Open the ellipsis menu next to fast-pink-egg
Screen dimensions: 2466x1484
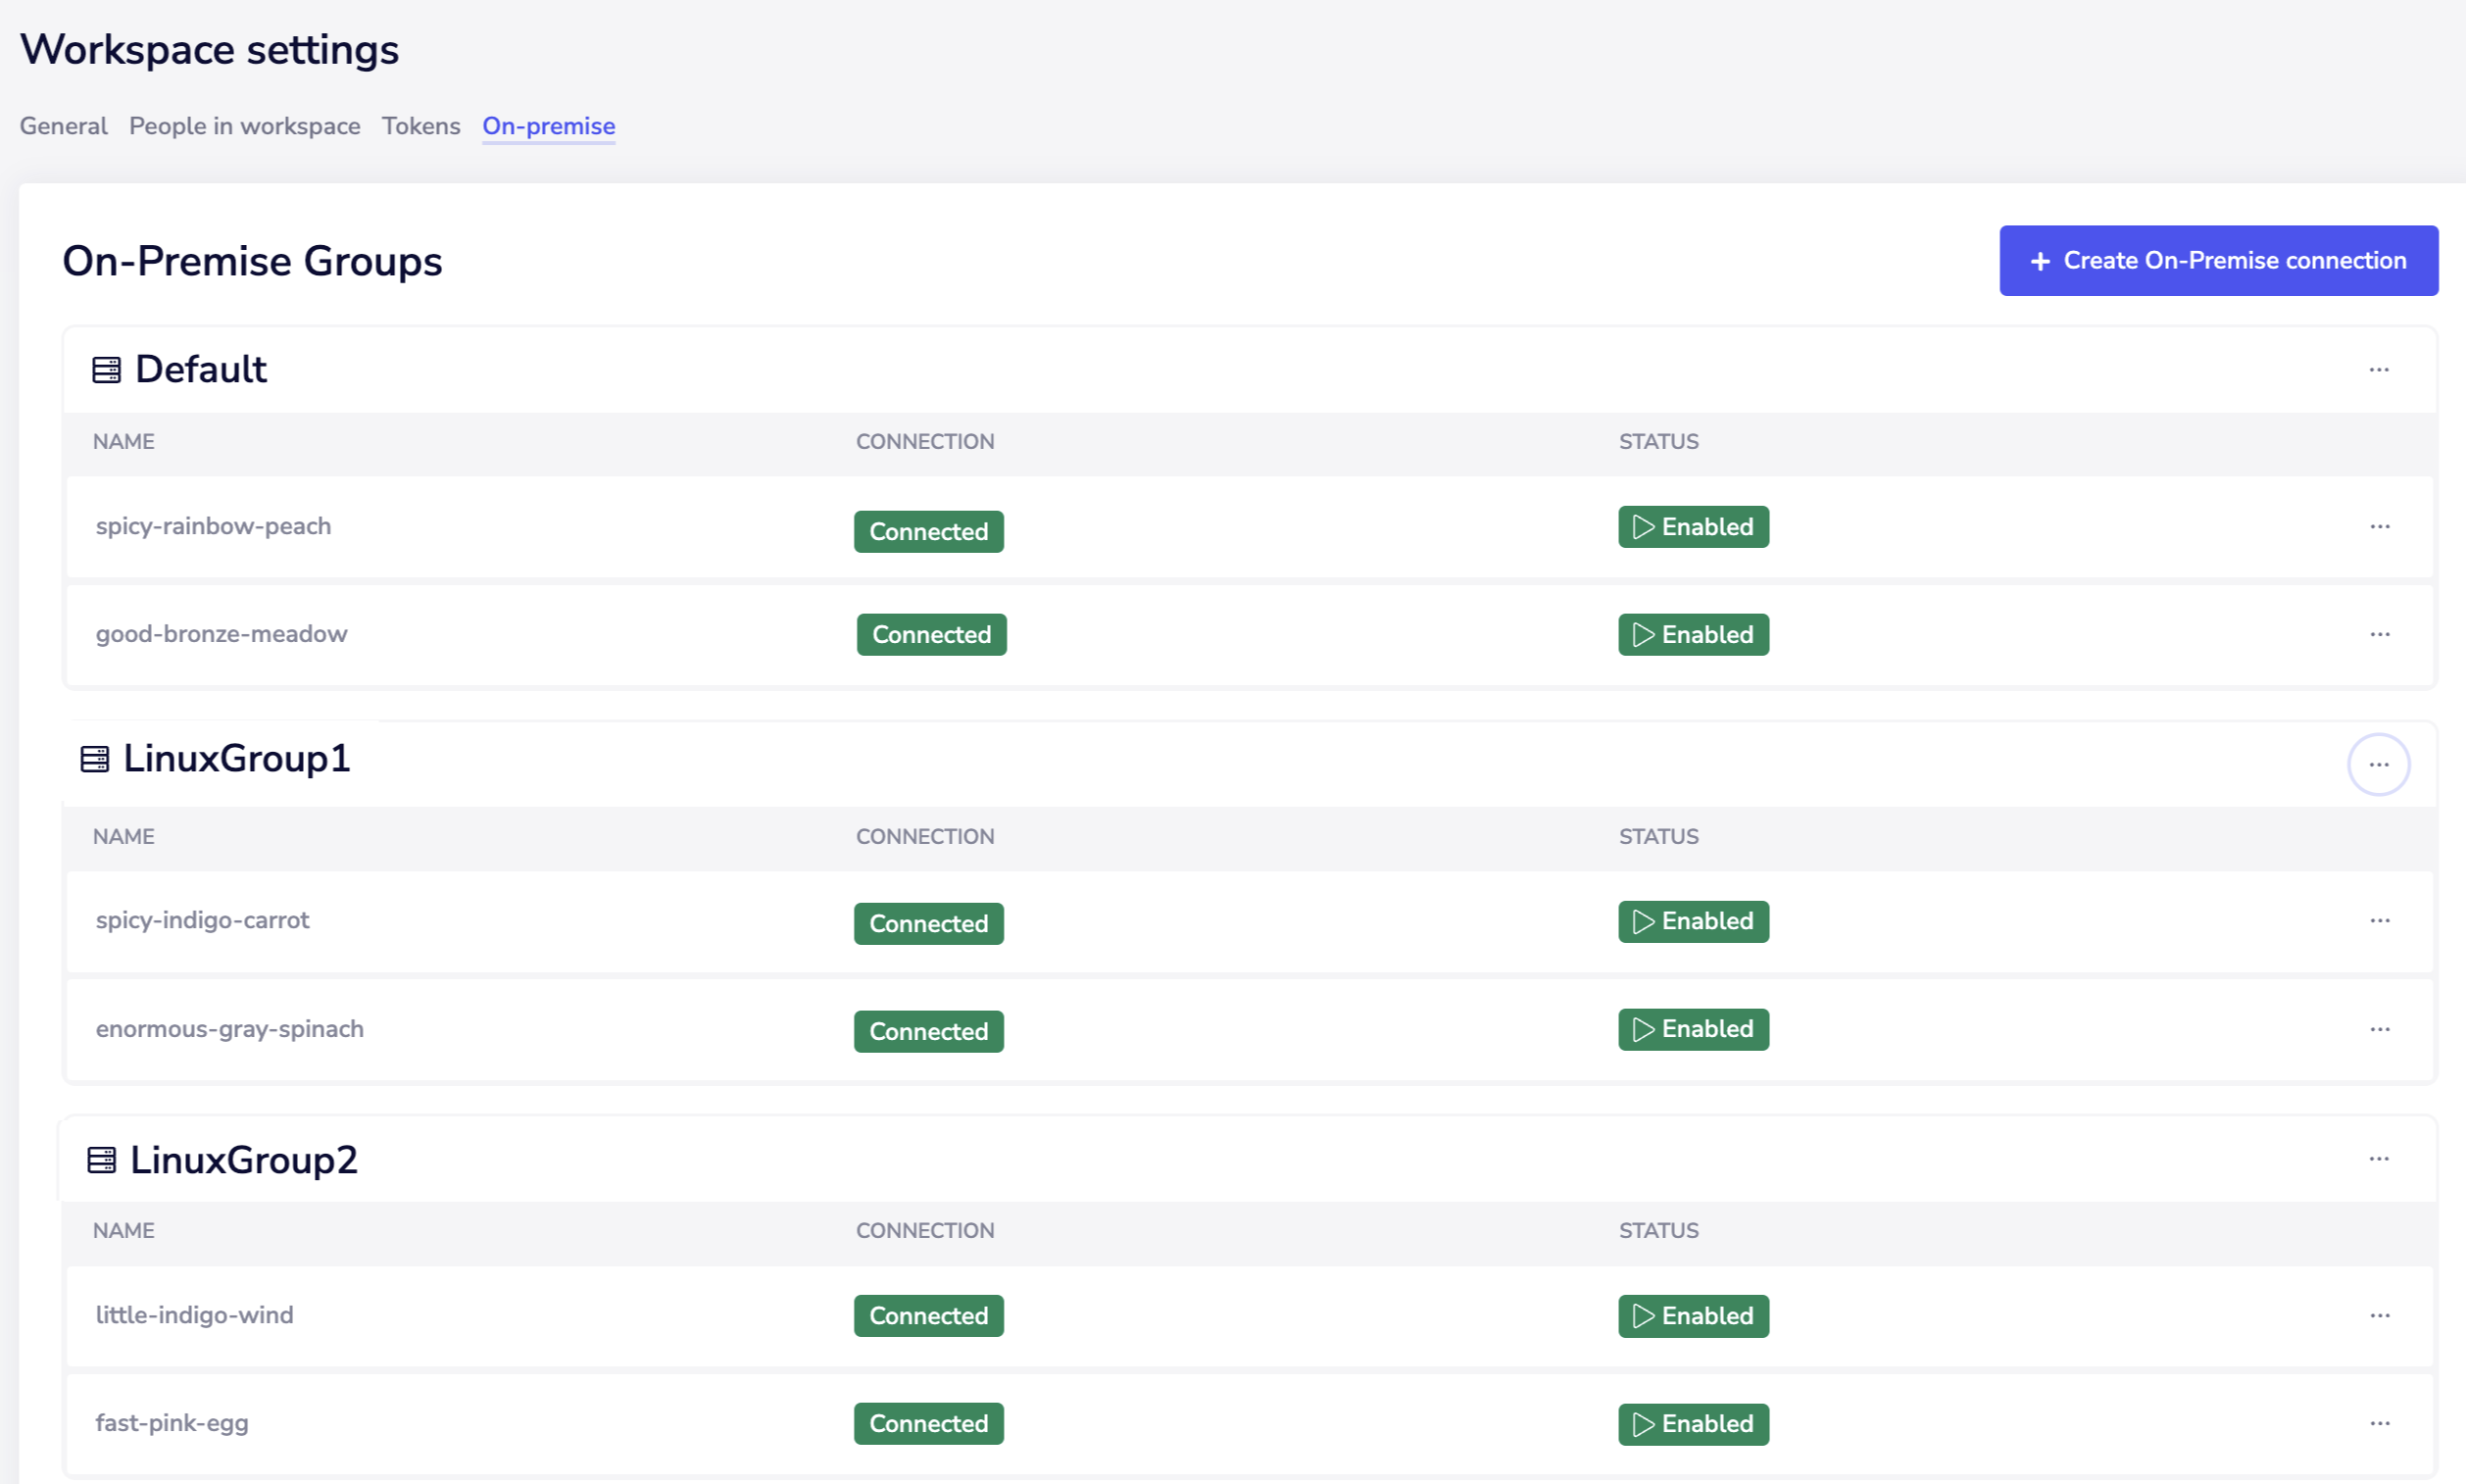[2381, 1423]
